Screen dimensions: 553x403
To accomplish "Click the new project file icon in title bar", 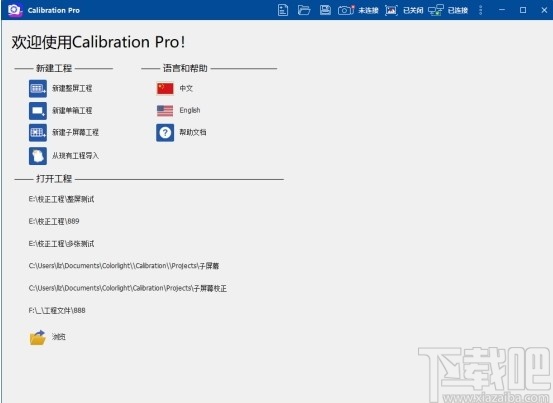I will tap(283, 10).
